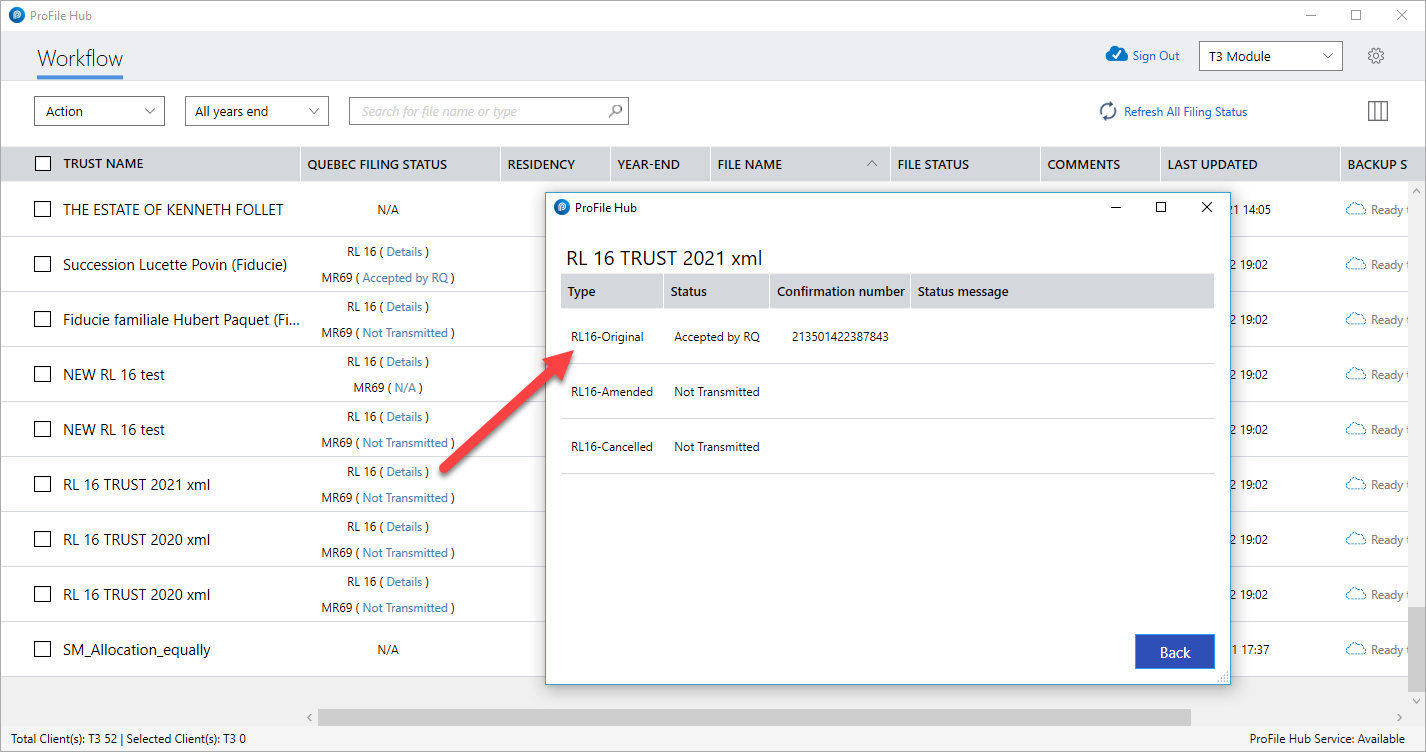The width and height of the screenshot is (1426, 752).
Task: Click the column chooser icon
Action: [1378, 111]
